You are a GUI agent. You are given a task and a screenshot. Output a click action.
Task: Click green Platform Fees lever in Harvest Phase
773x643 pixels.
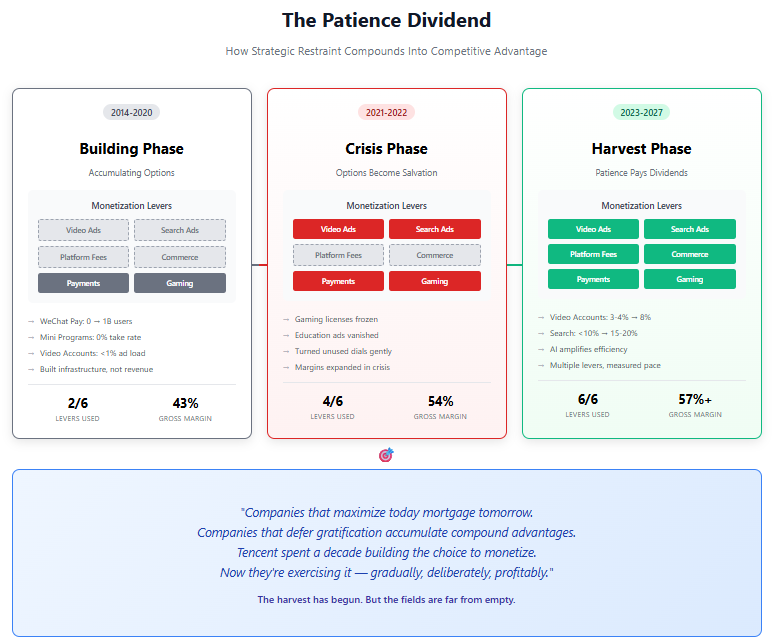click(593, 254)
